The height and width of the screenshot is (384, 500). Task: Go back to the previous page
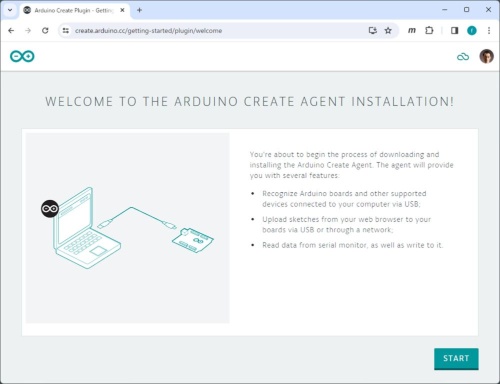pos(11,31)
